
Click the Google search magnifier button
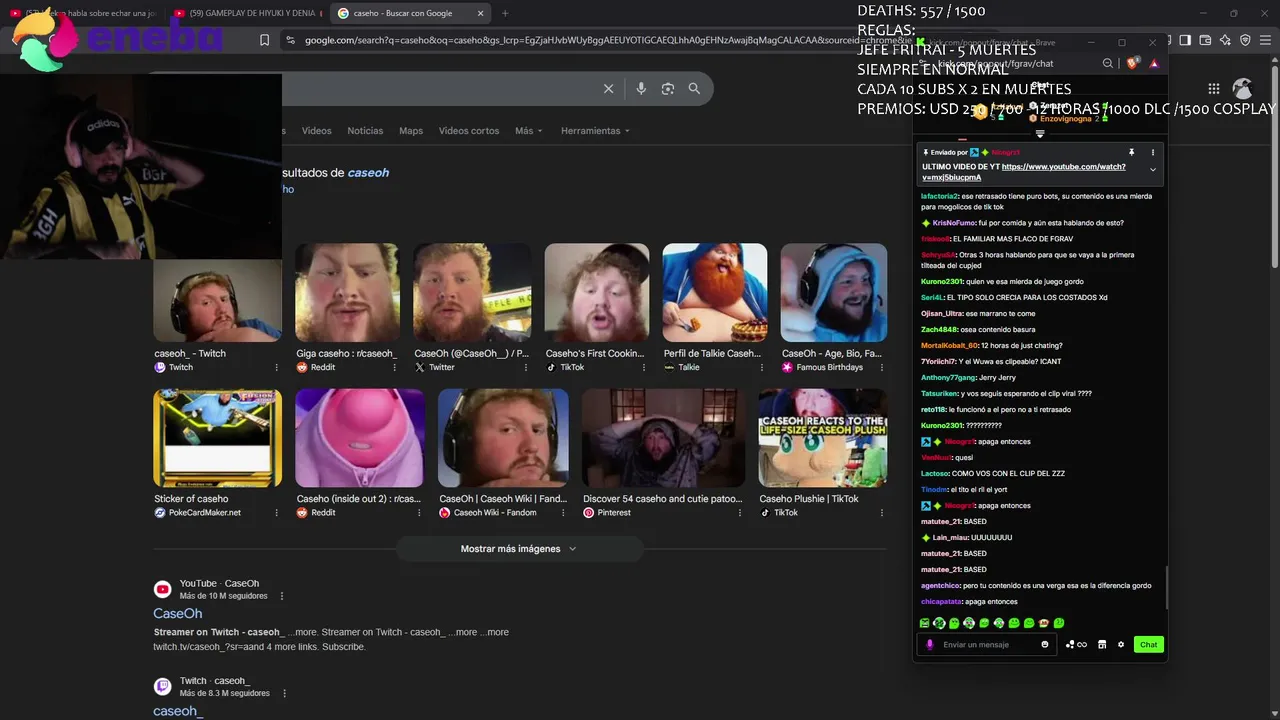click(x=694, y=89)
